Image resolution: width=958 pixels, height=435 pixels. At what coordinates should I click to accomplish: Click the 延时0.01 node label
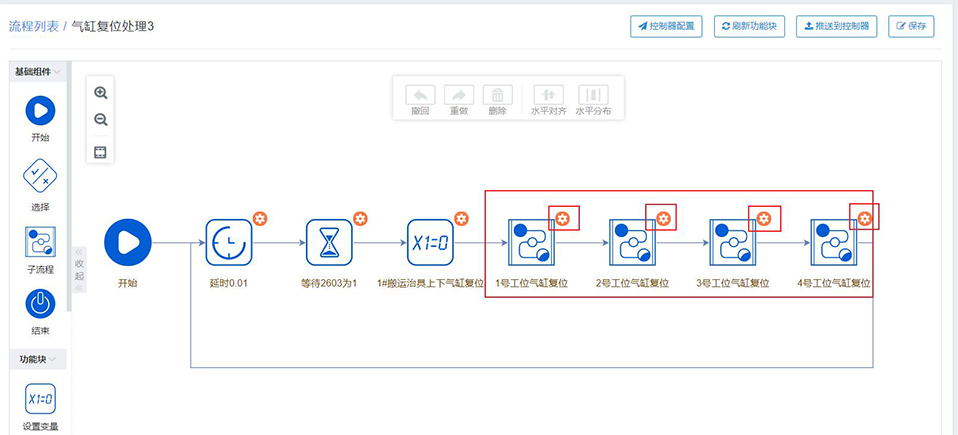tap(229, 283)
